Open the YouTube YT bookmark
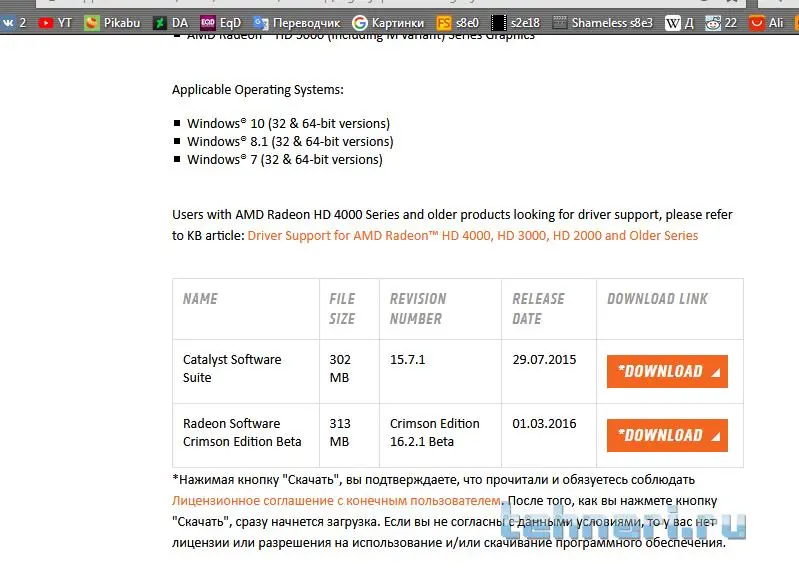Image resolution: width=799 pixels, height=572 pixels. 55,23
